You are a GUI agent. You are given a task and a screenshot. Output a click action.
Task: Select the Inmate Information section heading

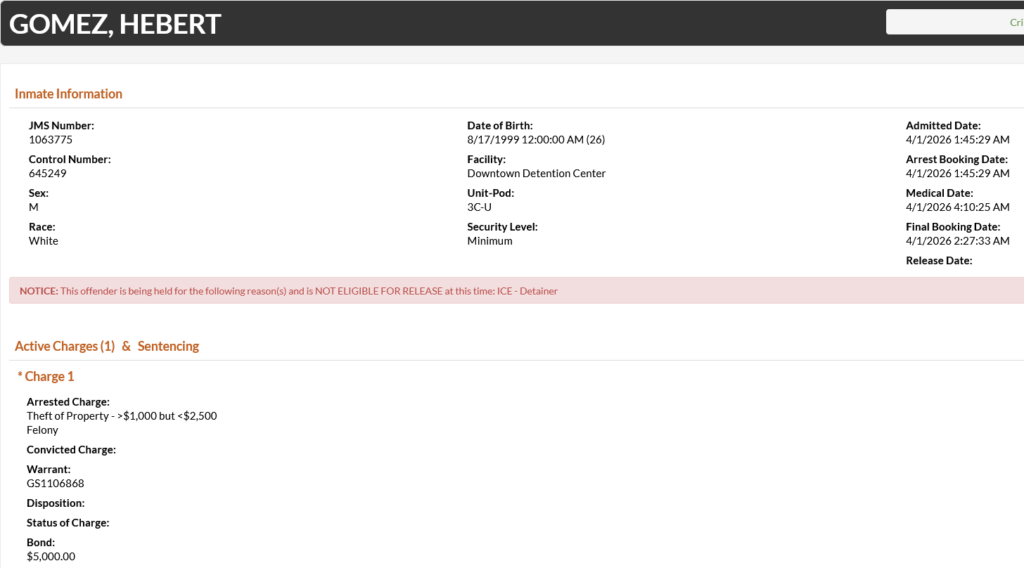68,94
